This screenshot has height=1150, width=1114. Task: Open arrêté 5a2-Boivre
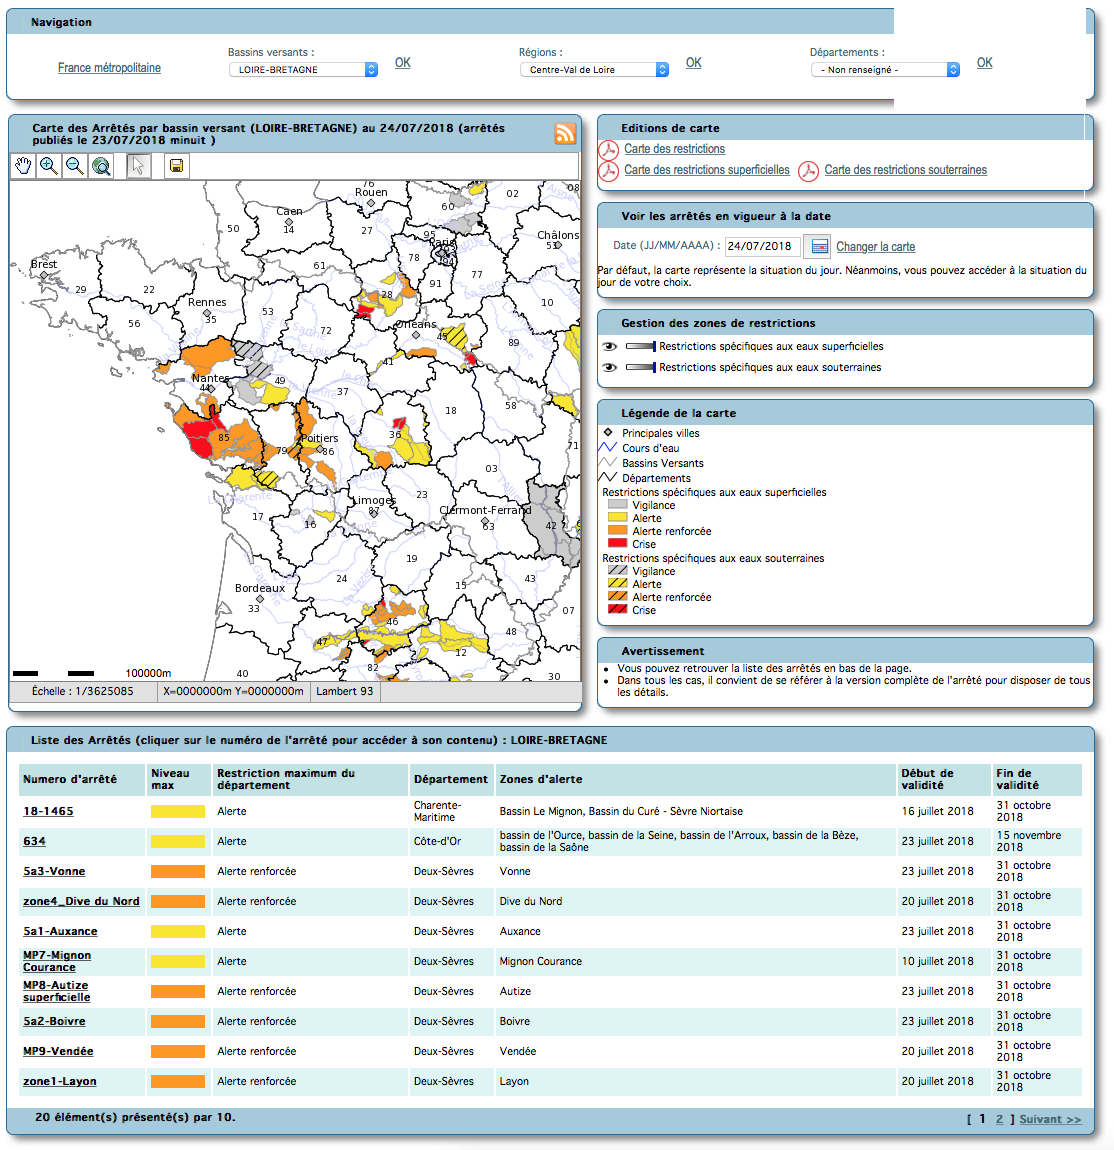pyautogui.click(x=54, y=1022)
